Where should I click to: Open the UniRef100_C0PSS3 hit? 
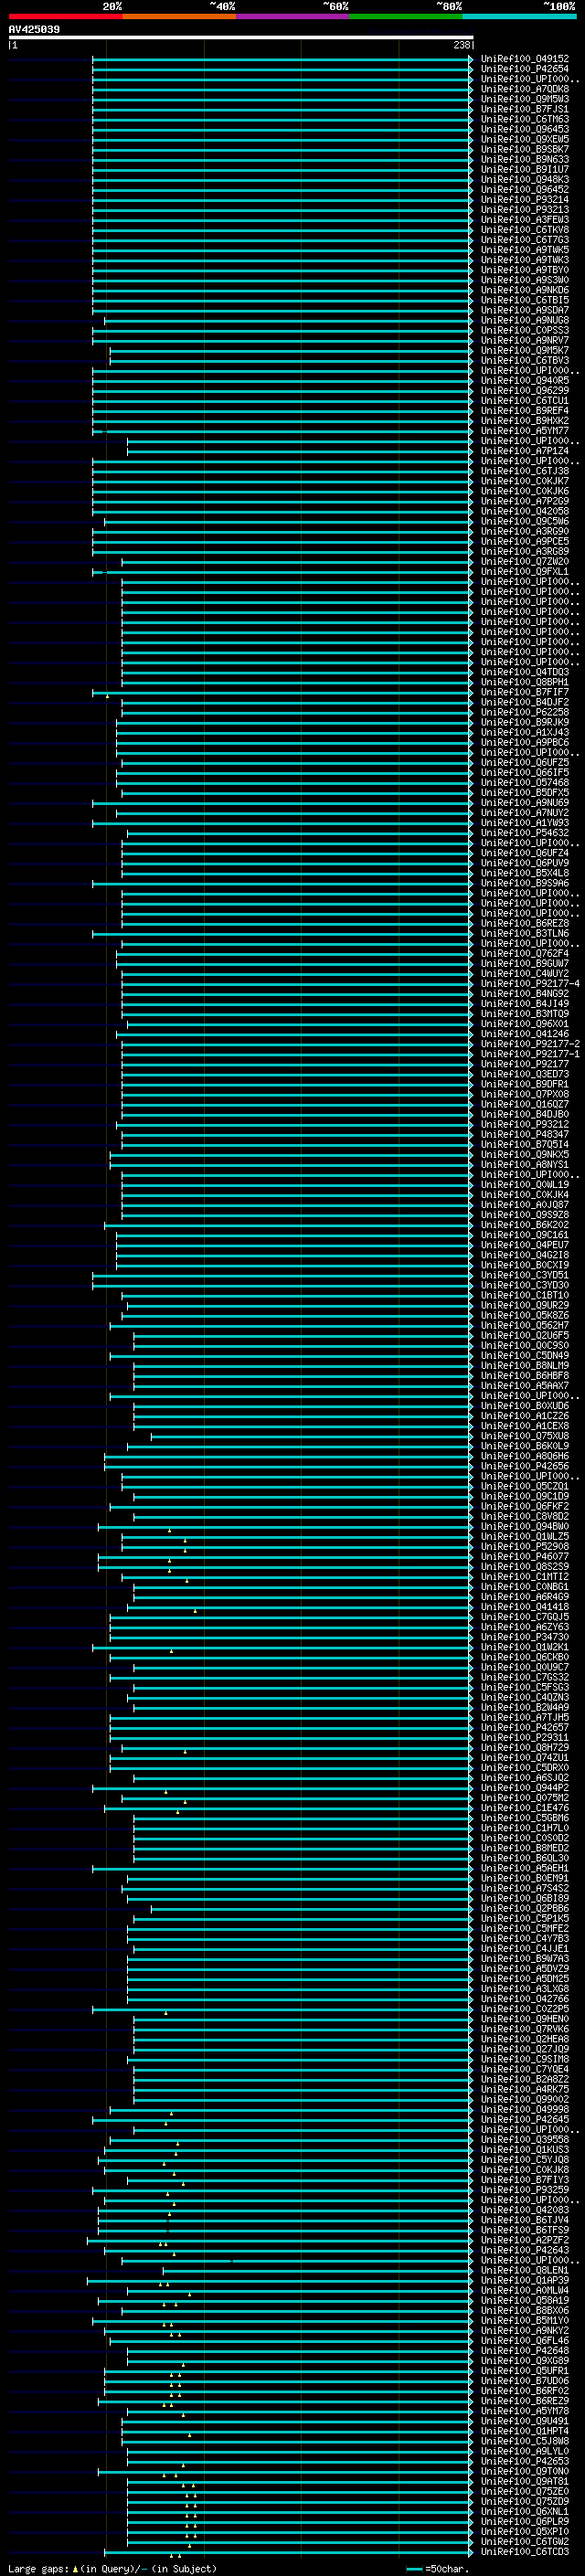(x=525, y=331)
